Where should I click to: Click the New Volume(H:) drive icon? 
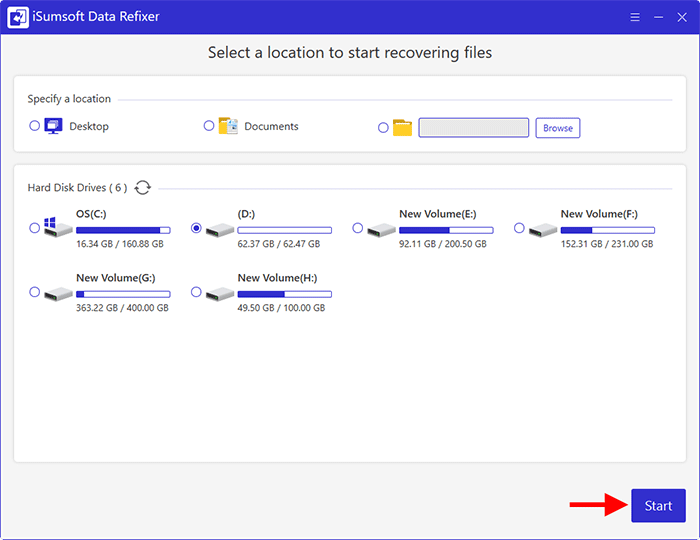[220, 294]
